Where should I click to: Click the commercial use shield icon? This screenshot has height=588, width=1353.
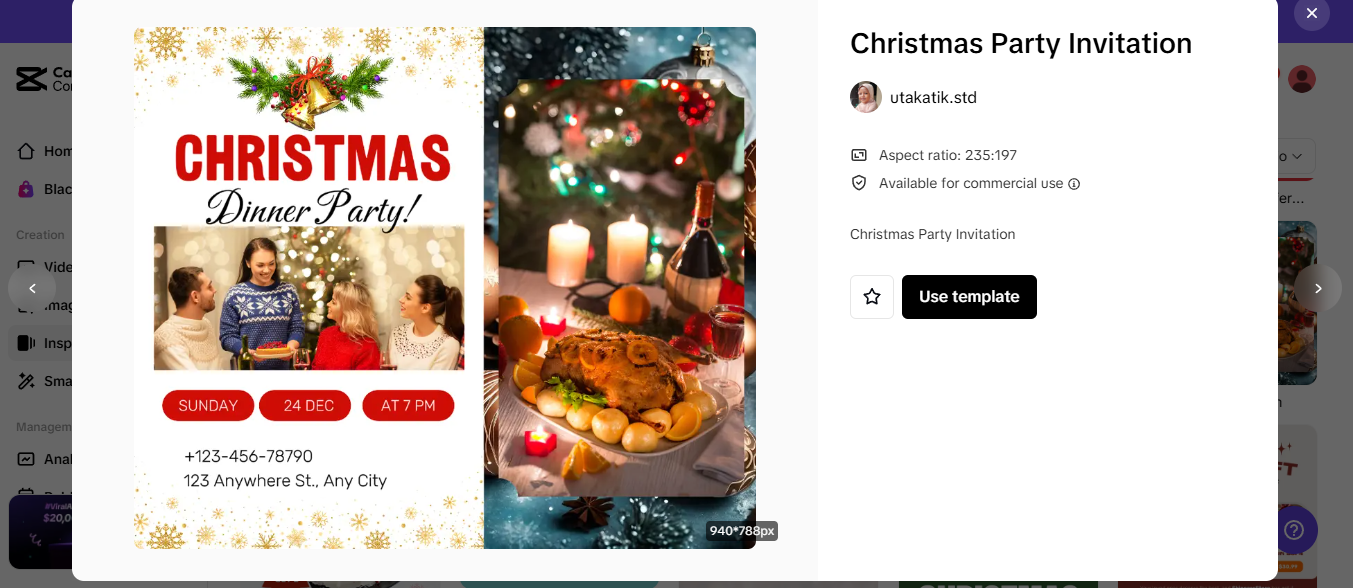click(859, 183)
